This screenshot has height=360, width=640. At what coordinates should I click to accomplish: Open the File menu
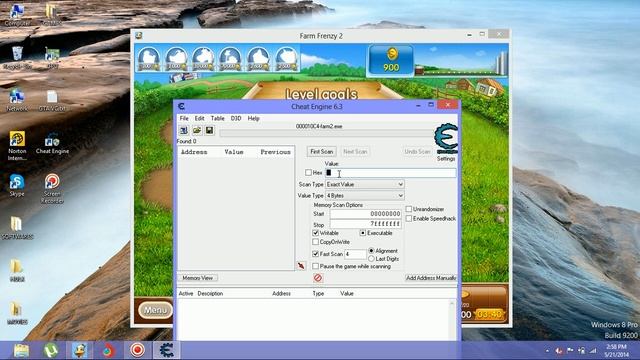tap(184, 118)
